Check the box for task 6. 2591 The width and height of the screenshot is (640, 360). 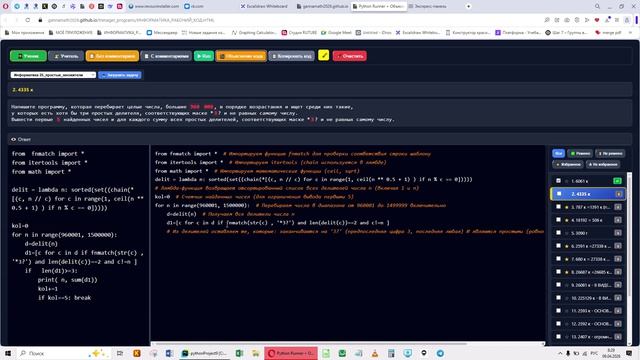(x=558, y=246)
